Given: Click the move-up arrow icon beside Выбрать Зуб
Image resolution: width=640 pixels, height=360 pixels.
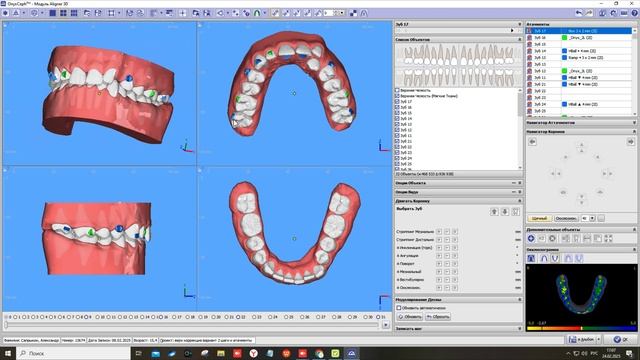Looking at the screenshot, I should tap(494, 211).
